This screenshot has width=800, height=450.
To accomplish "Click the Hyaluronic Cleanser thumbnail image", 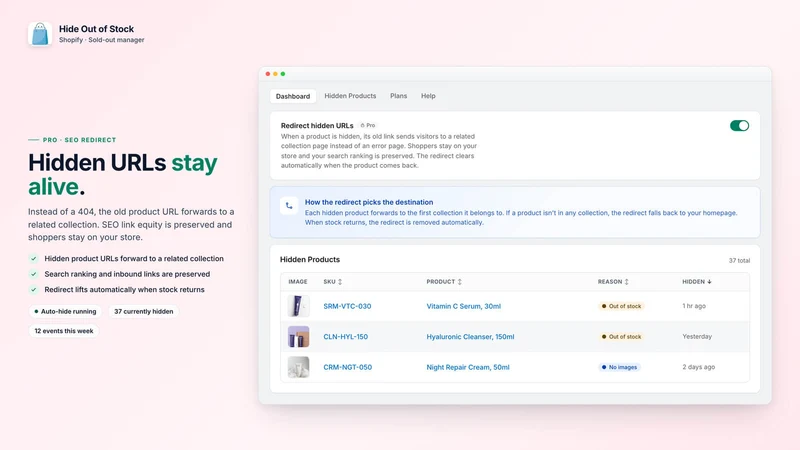I will [x=298, y=337].
